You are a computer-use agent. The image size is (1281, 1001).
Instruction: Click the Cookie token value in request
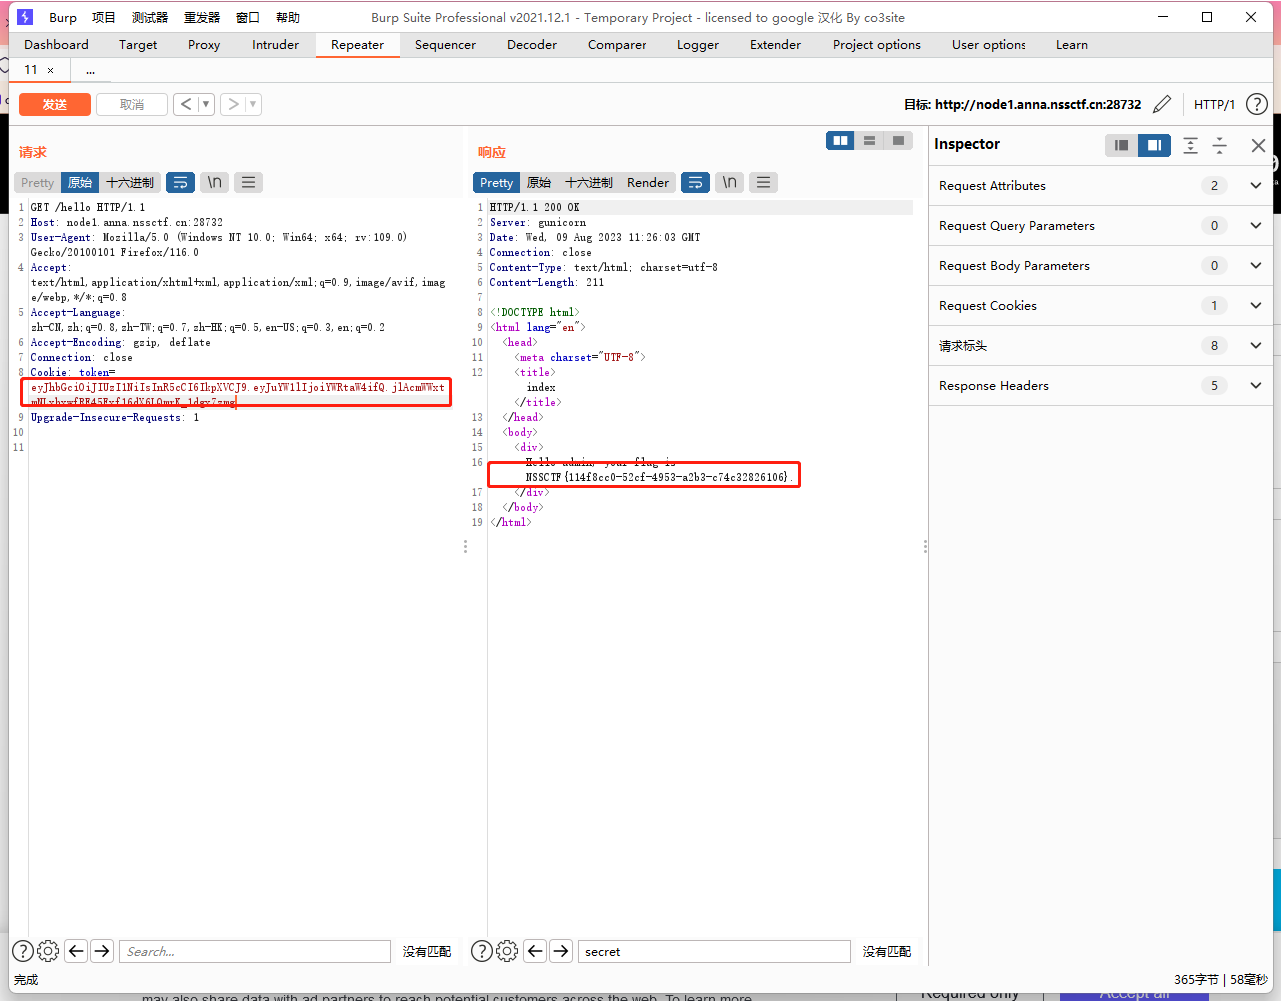[237, 394]
